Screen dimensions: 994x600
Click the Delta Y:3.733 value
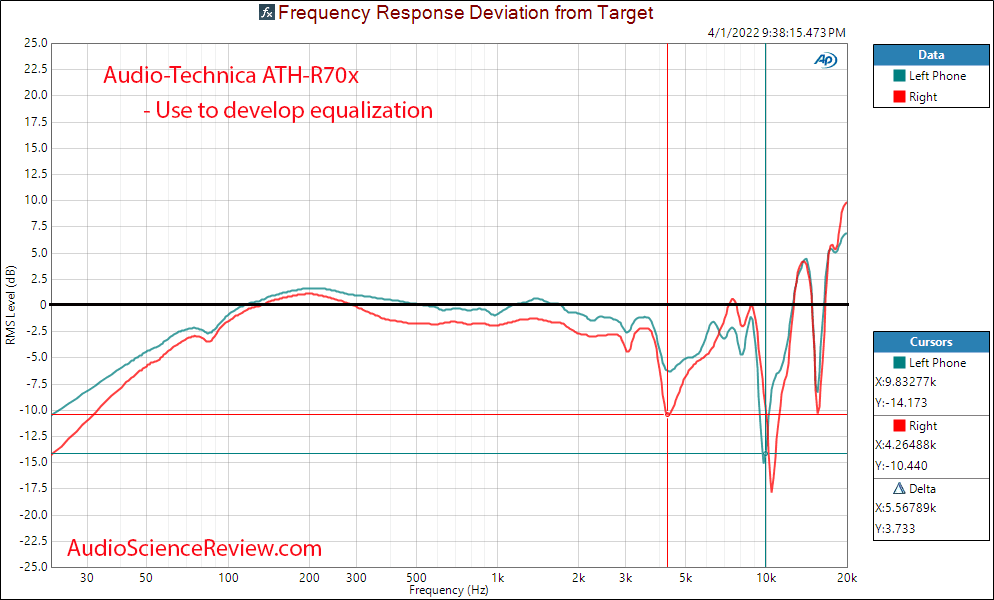895,528
